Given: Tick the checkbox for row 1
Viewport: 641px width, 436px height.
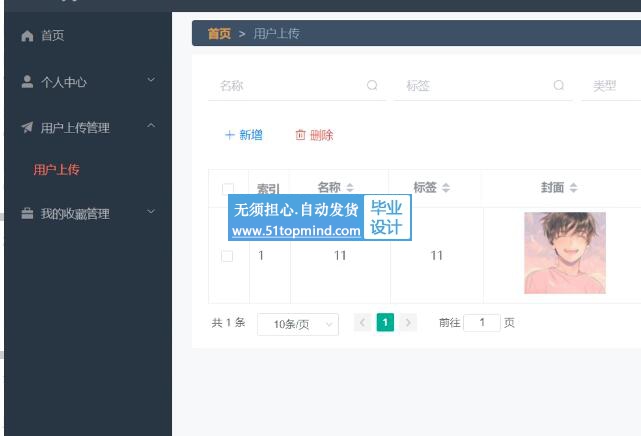Looking at the screenshot, I should coord(227,256).
